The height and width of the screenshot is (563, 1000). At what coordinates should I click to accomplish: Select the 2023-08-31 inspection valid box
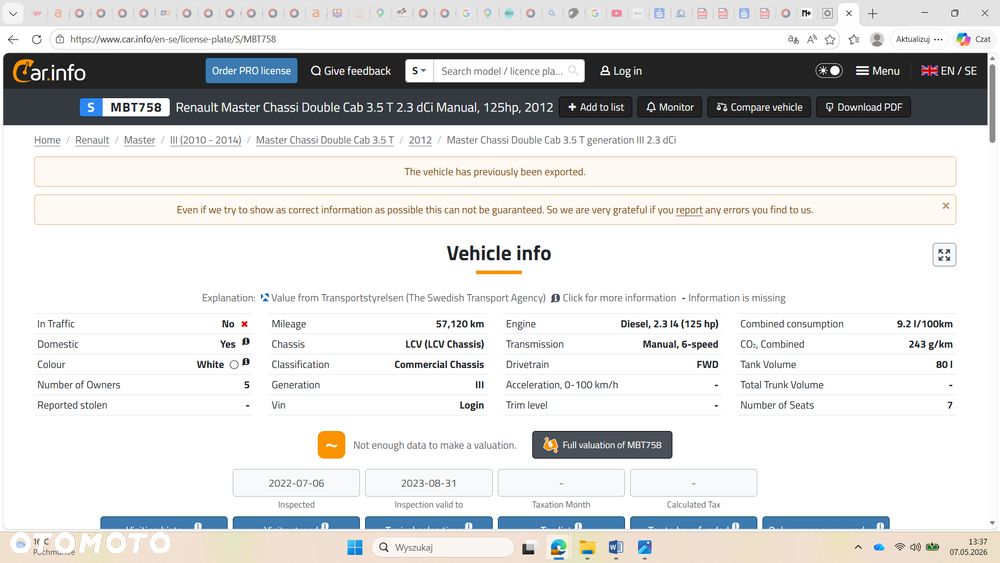[x=429, y=483]
